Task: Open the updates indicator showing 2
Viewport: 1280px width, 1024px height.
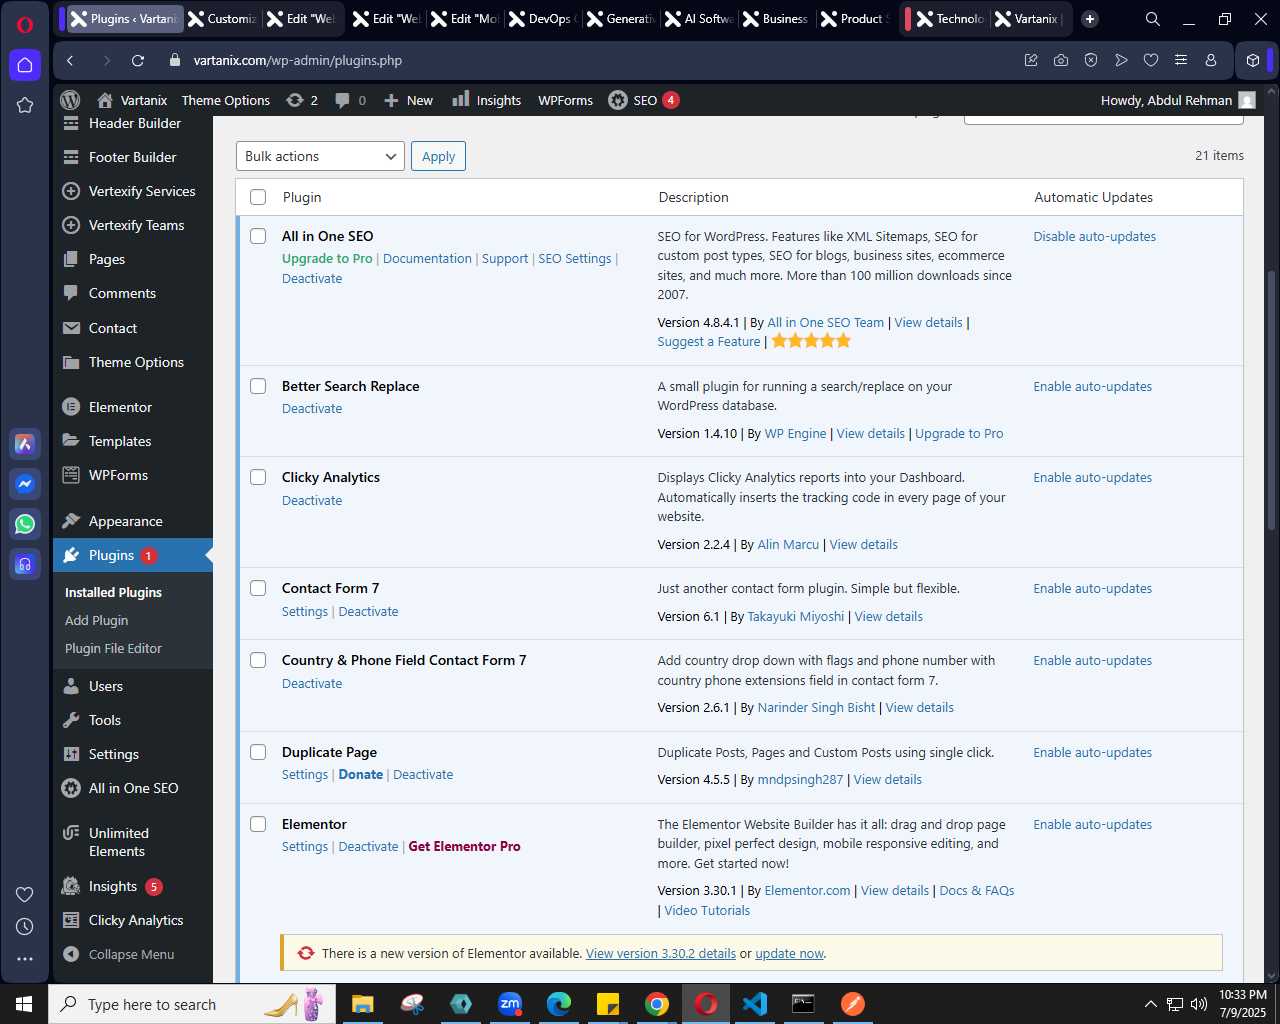Action: 301,100
